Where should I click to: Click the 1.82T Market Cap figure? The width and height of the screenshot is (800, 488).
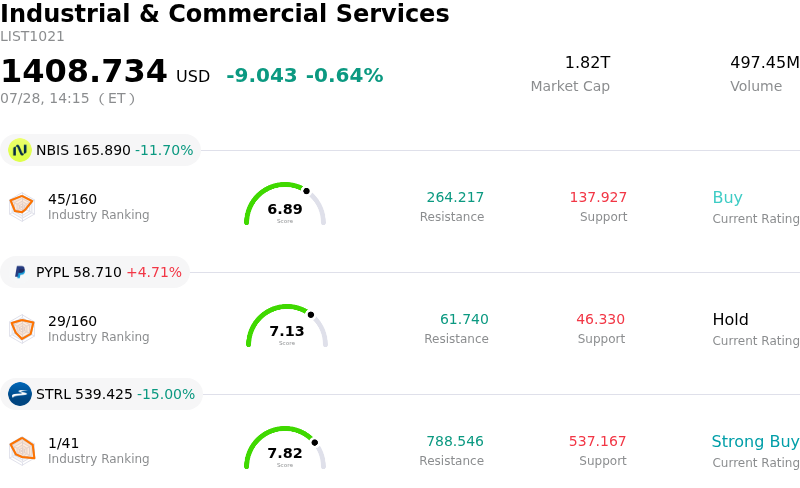587,62
